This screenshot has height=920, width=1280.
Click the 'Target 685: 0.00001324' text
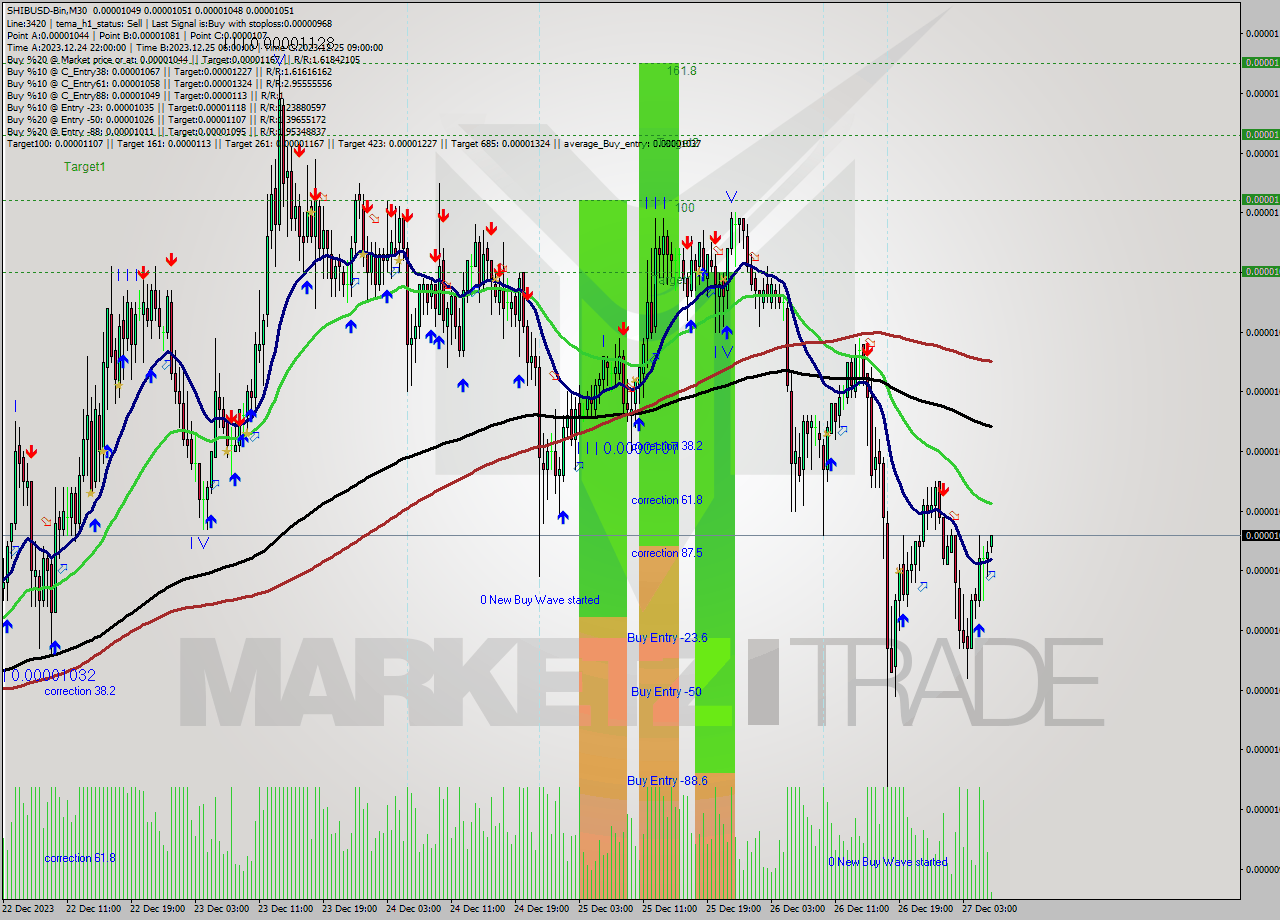click(x=501, y=144)
